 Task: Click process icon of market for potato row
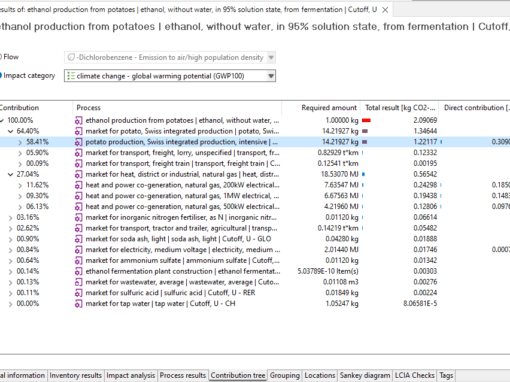pyautogui.click(x=78, y=131)
